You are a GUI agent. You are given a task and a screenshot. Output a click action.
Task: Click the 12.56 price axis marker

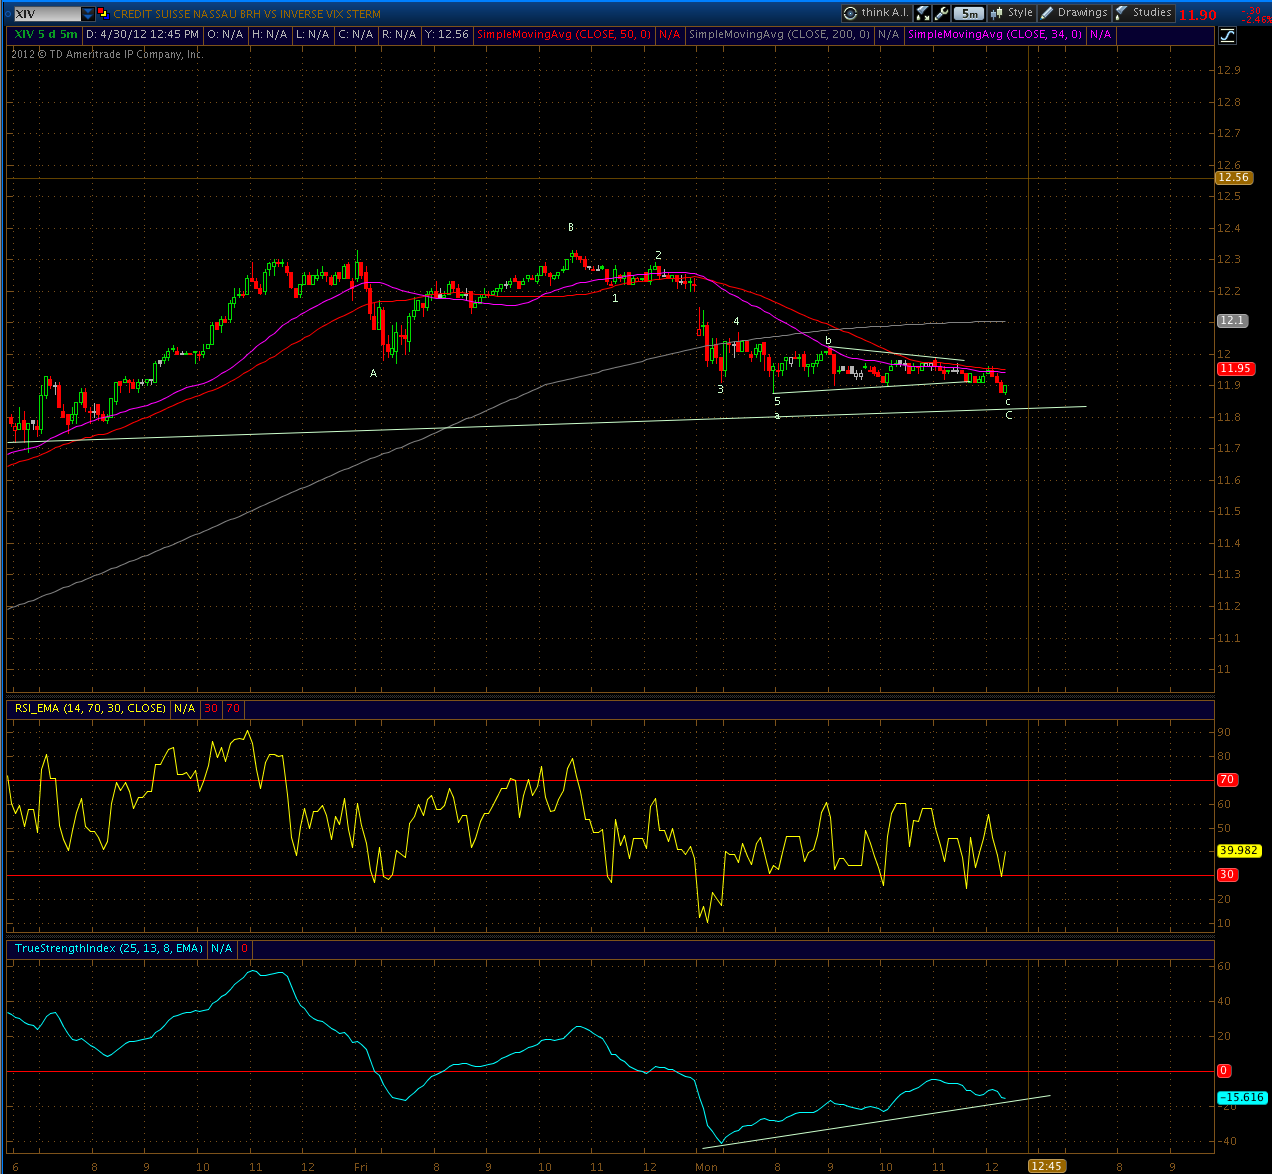point(1233,177)
